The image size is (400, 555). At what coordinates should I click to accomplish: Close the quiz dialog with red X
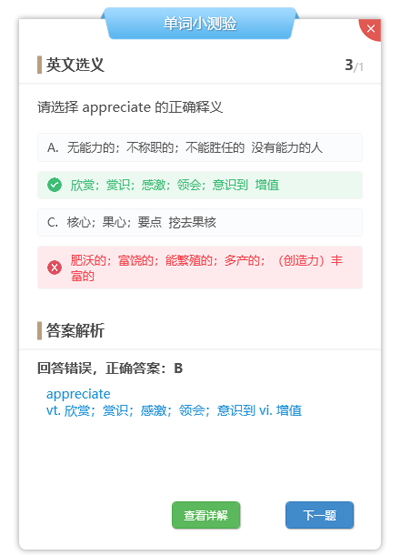coord(371,28)
